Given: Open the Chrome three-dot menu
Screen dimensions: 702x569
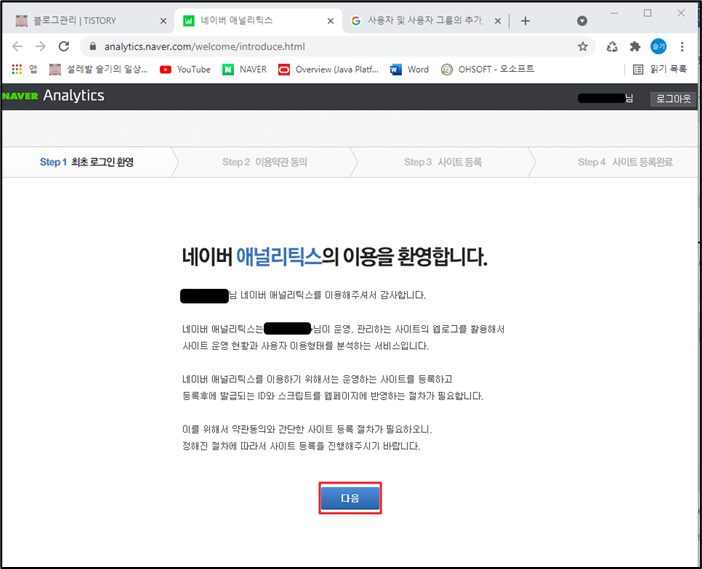Looking at the screenshot, I should pos(682,47).
